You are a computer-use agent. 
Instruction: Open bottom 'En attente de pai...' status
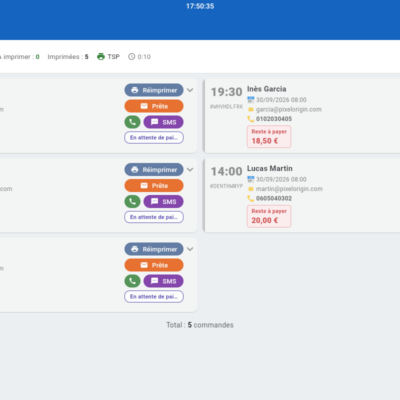point(154,297)
